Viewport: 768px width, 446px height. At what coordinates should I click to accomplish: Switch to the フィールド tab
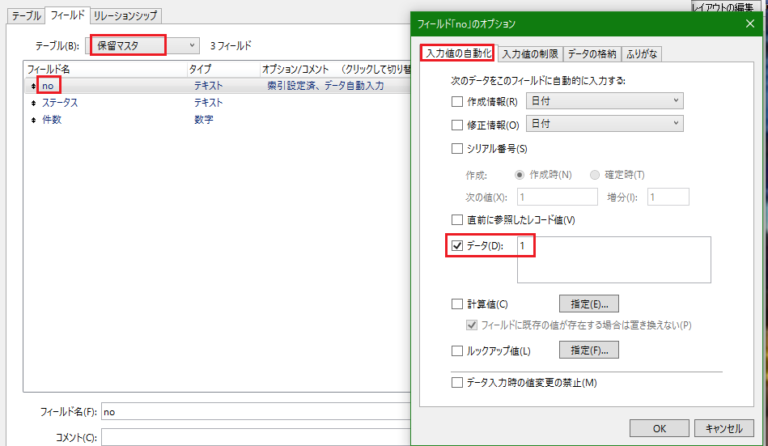[68, 15]
